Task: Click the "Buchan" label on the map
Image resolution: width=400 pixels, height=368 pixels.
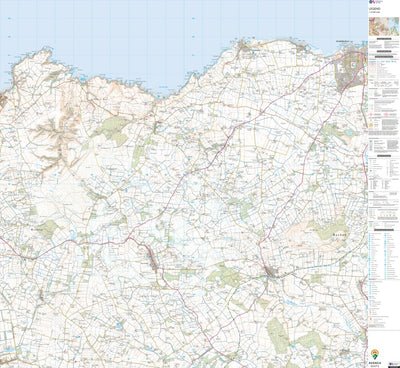Action: pyautogui.click(x=340, y=235)
